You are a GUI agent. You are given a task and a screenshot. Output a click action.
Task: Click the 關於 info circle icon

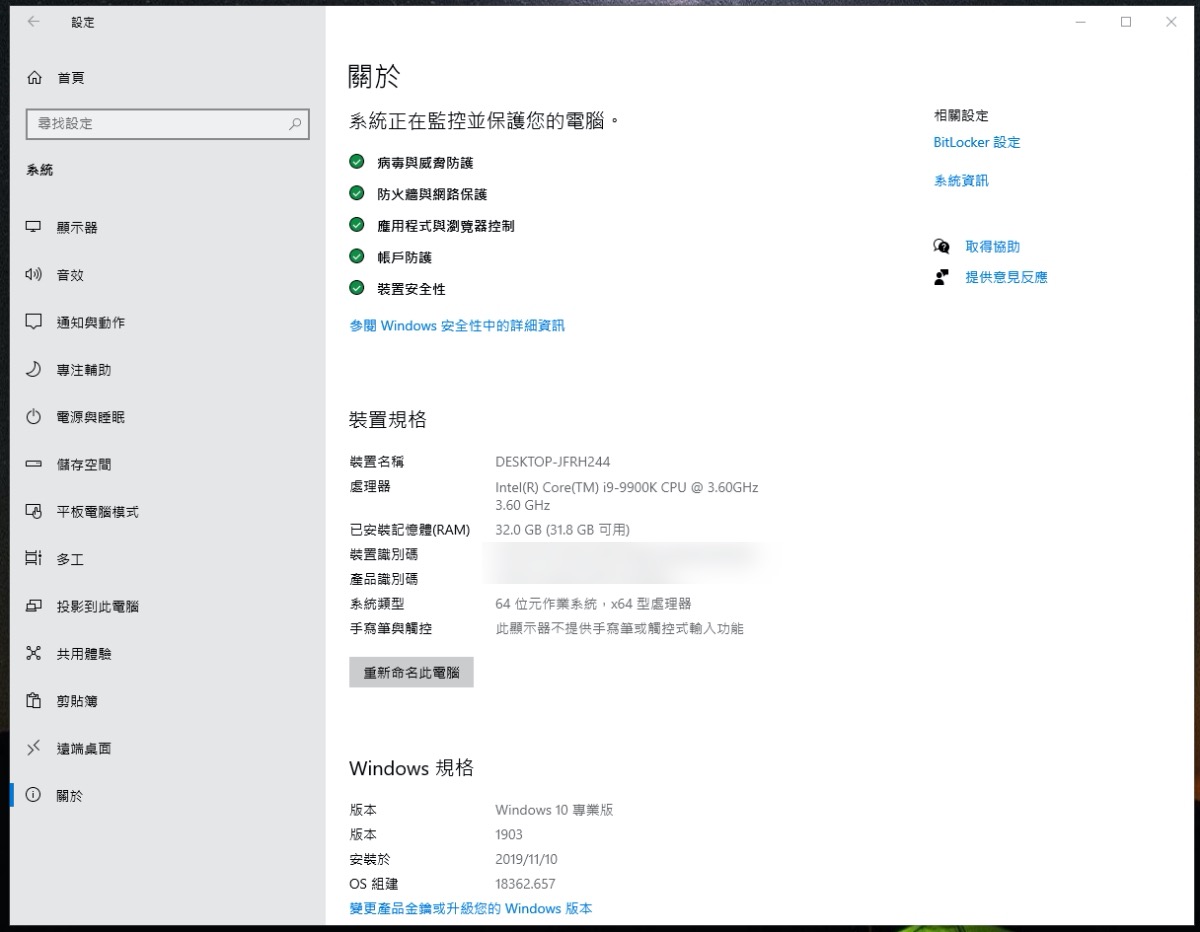point(34,795)
